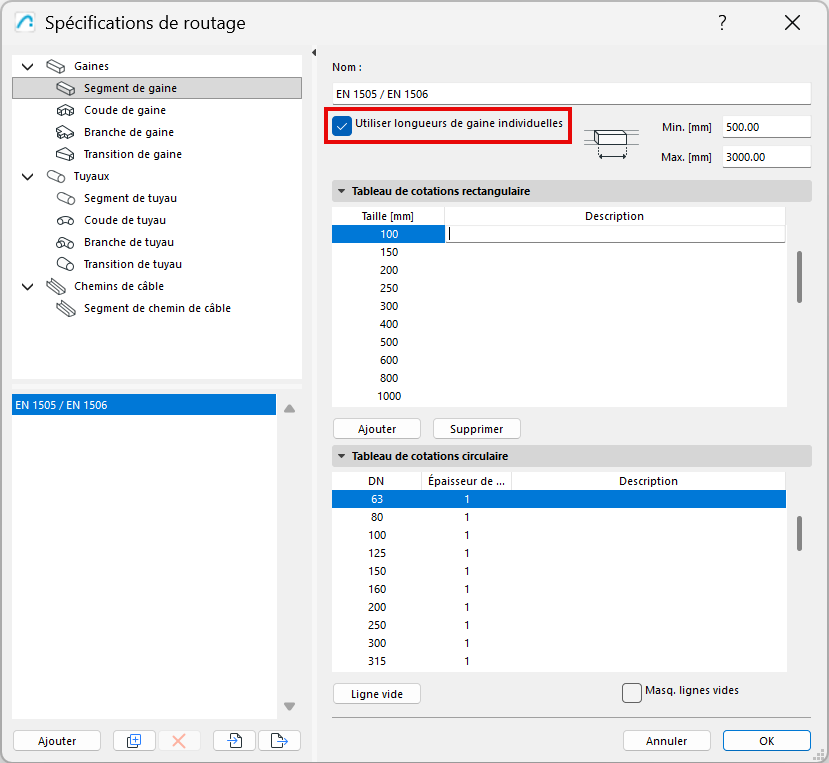
Task: Collapse Tableau de cotations rectangulaire section
Action: click(x=341, y=191)
